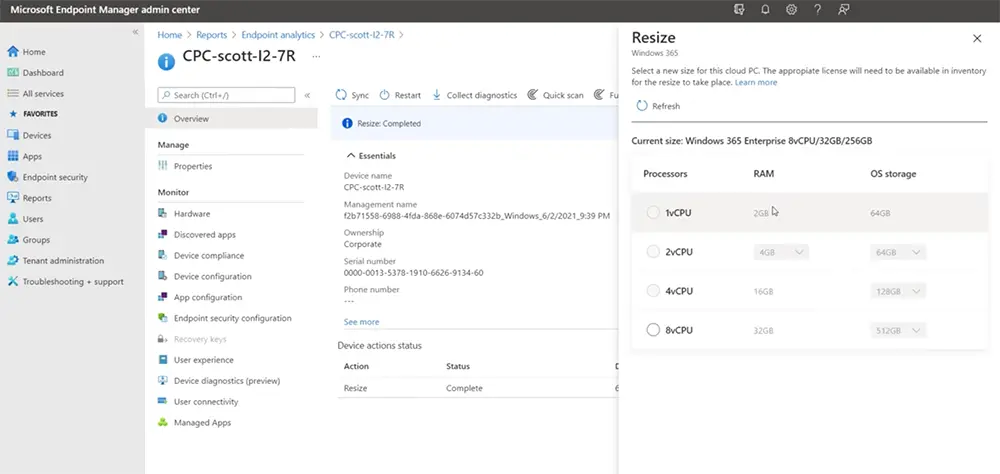The image size is (1000, 474).
Task: Click the Restart toolbar button
Action: (x=400, y=95)
